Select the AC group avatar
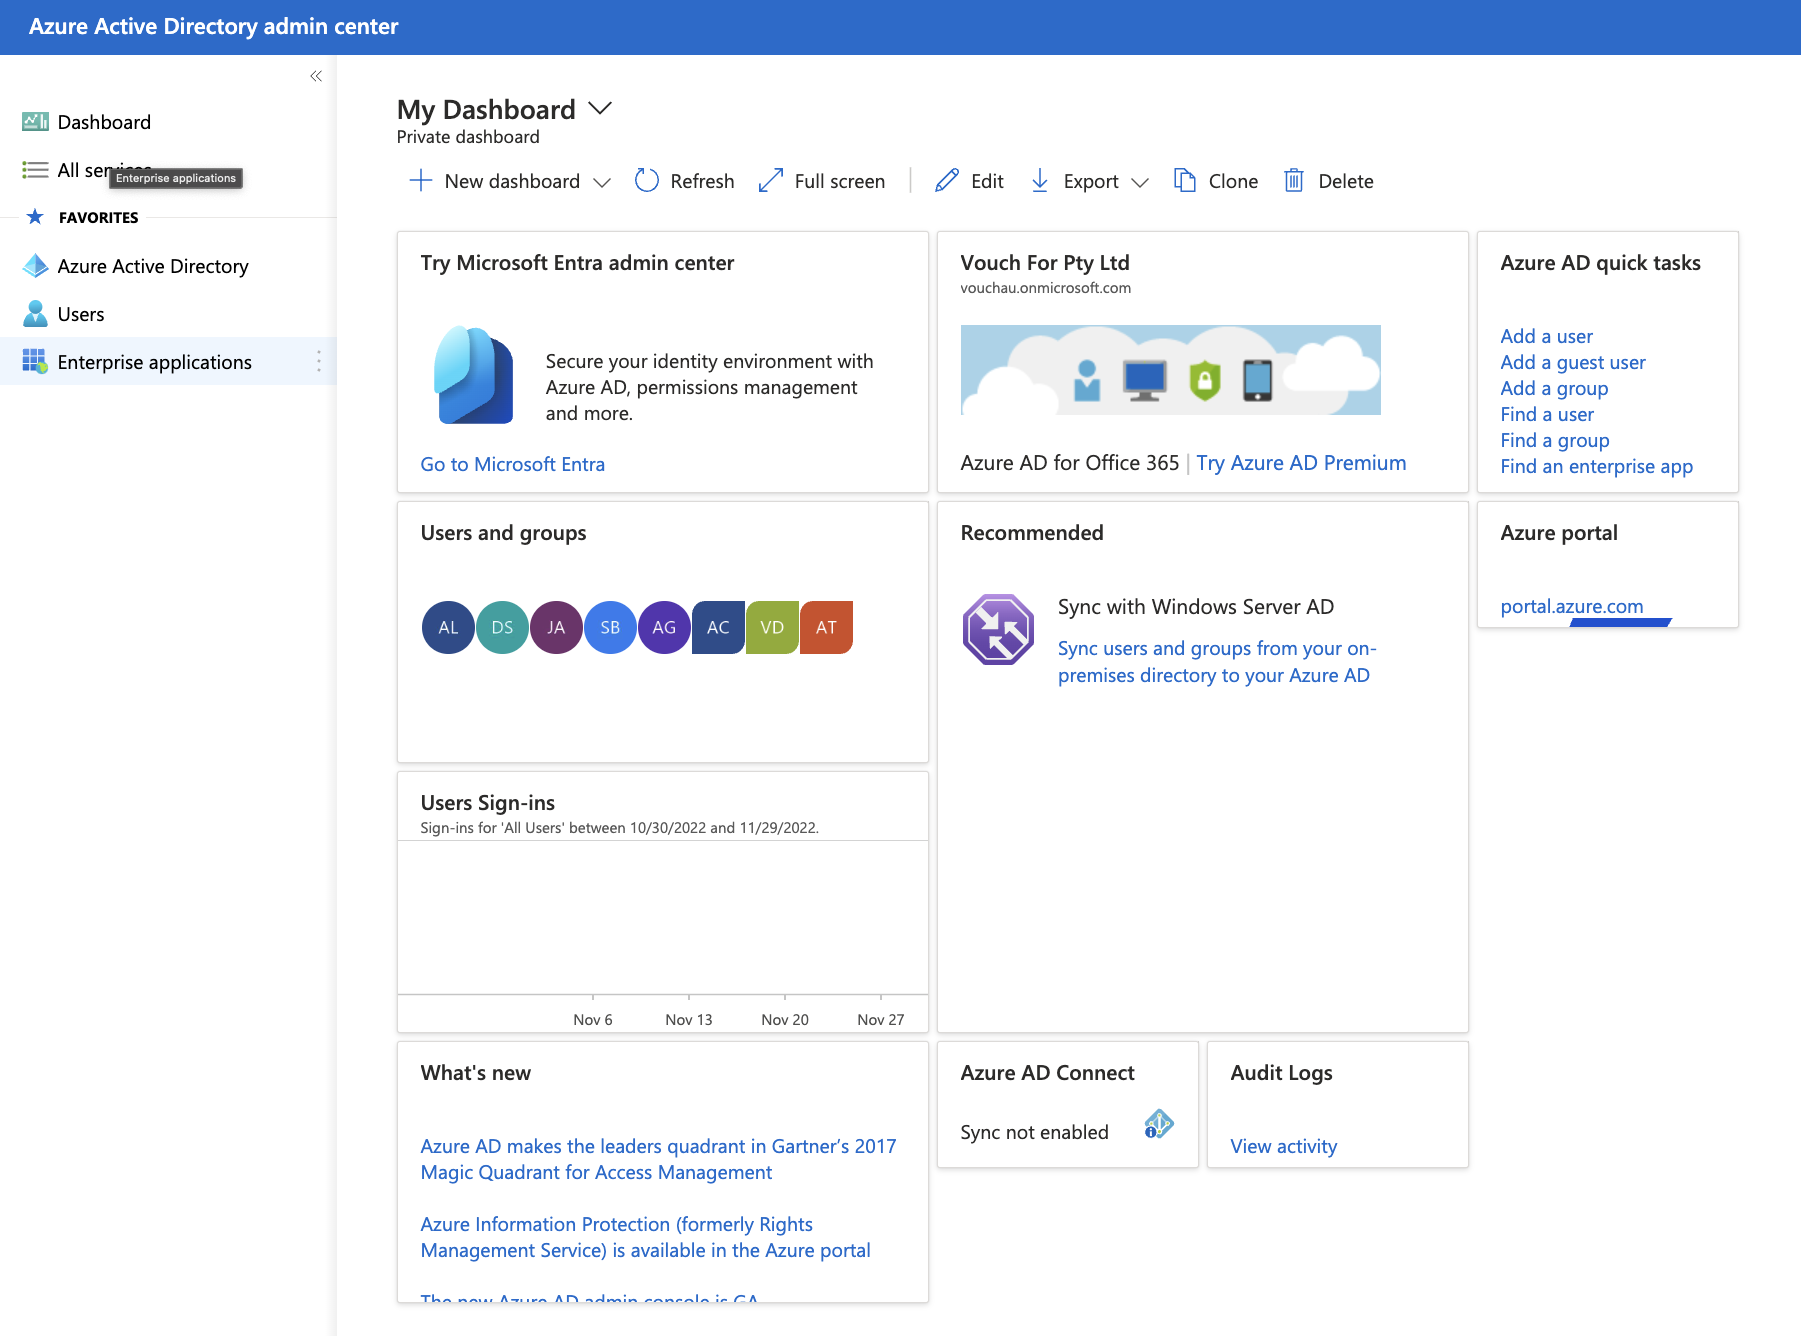The image size is (1801, 1336). pyautogui.click(x=718, y=627)
